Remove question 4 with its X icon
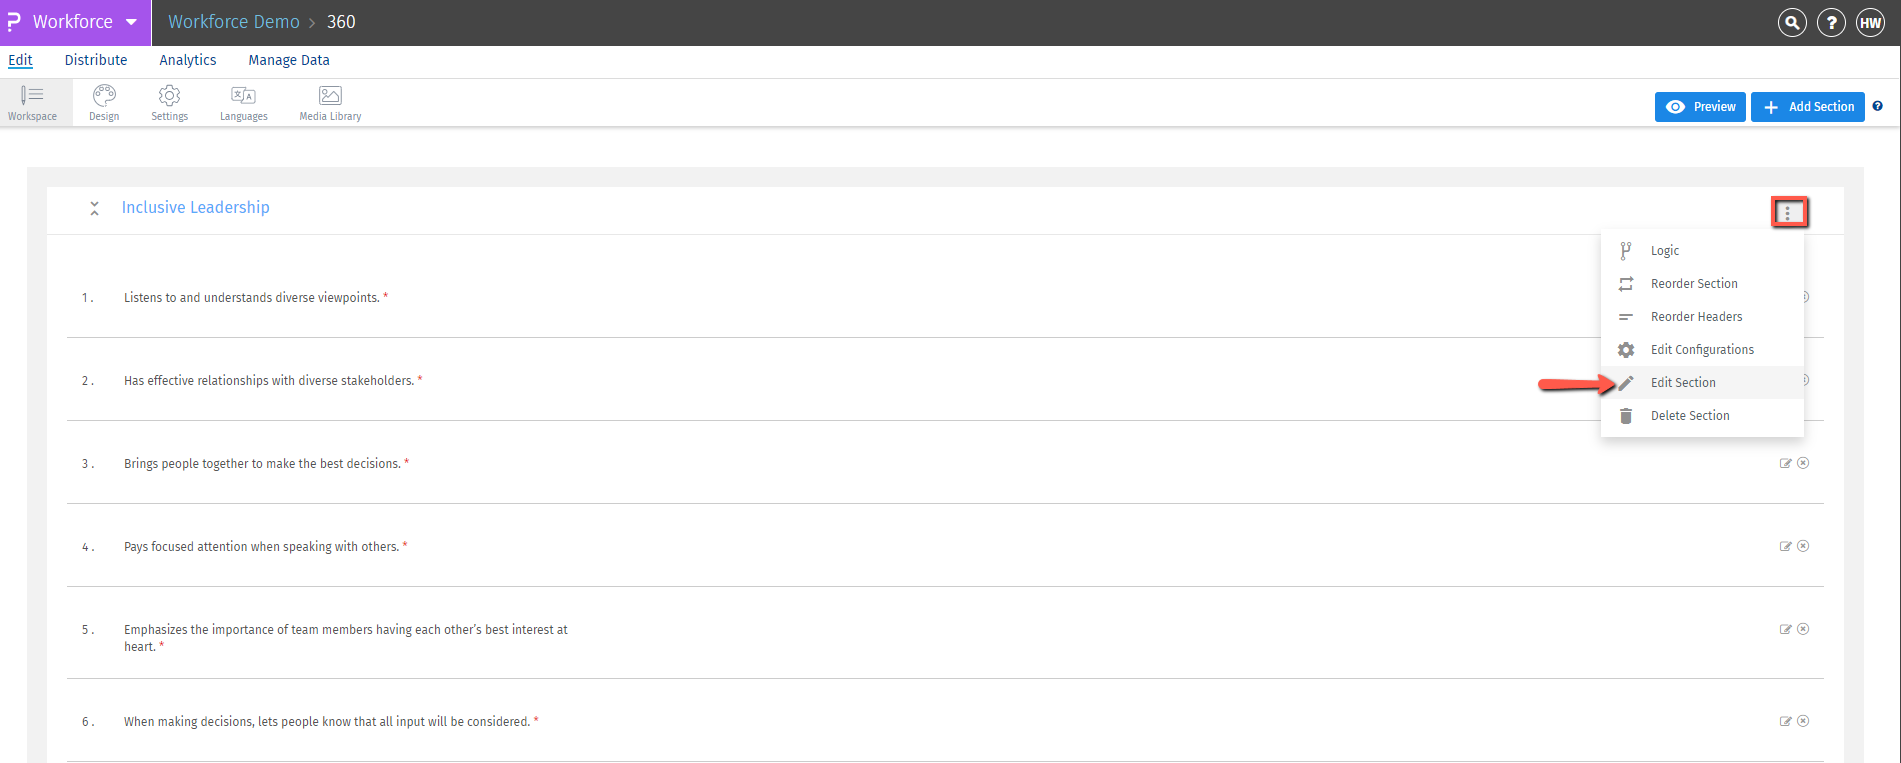This screenshot has height=763, width=1901. pyautogui.click(x=1803, y=545)
